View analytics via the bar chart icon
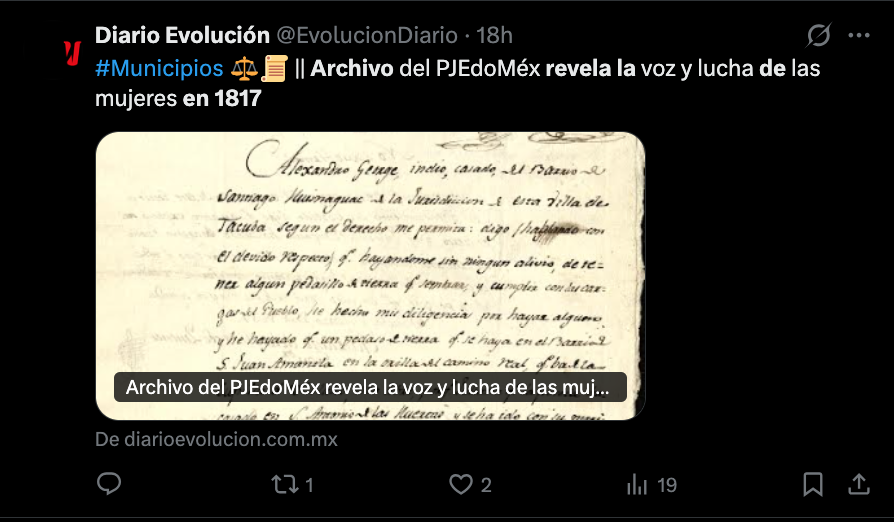This screenshot has height=522, width=894. 637,484
